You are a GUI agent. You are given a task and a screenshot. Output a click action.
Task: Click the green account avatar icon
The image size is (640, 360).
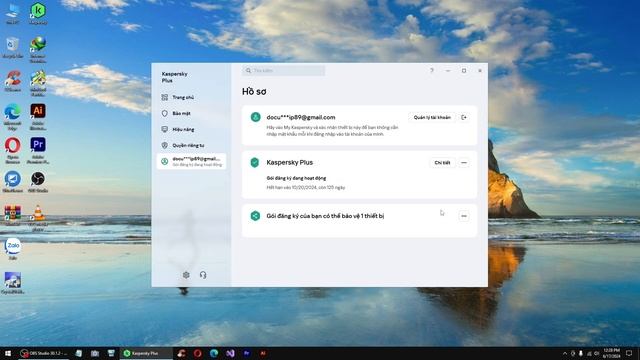point(256,117)
